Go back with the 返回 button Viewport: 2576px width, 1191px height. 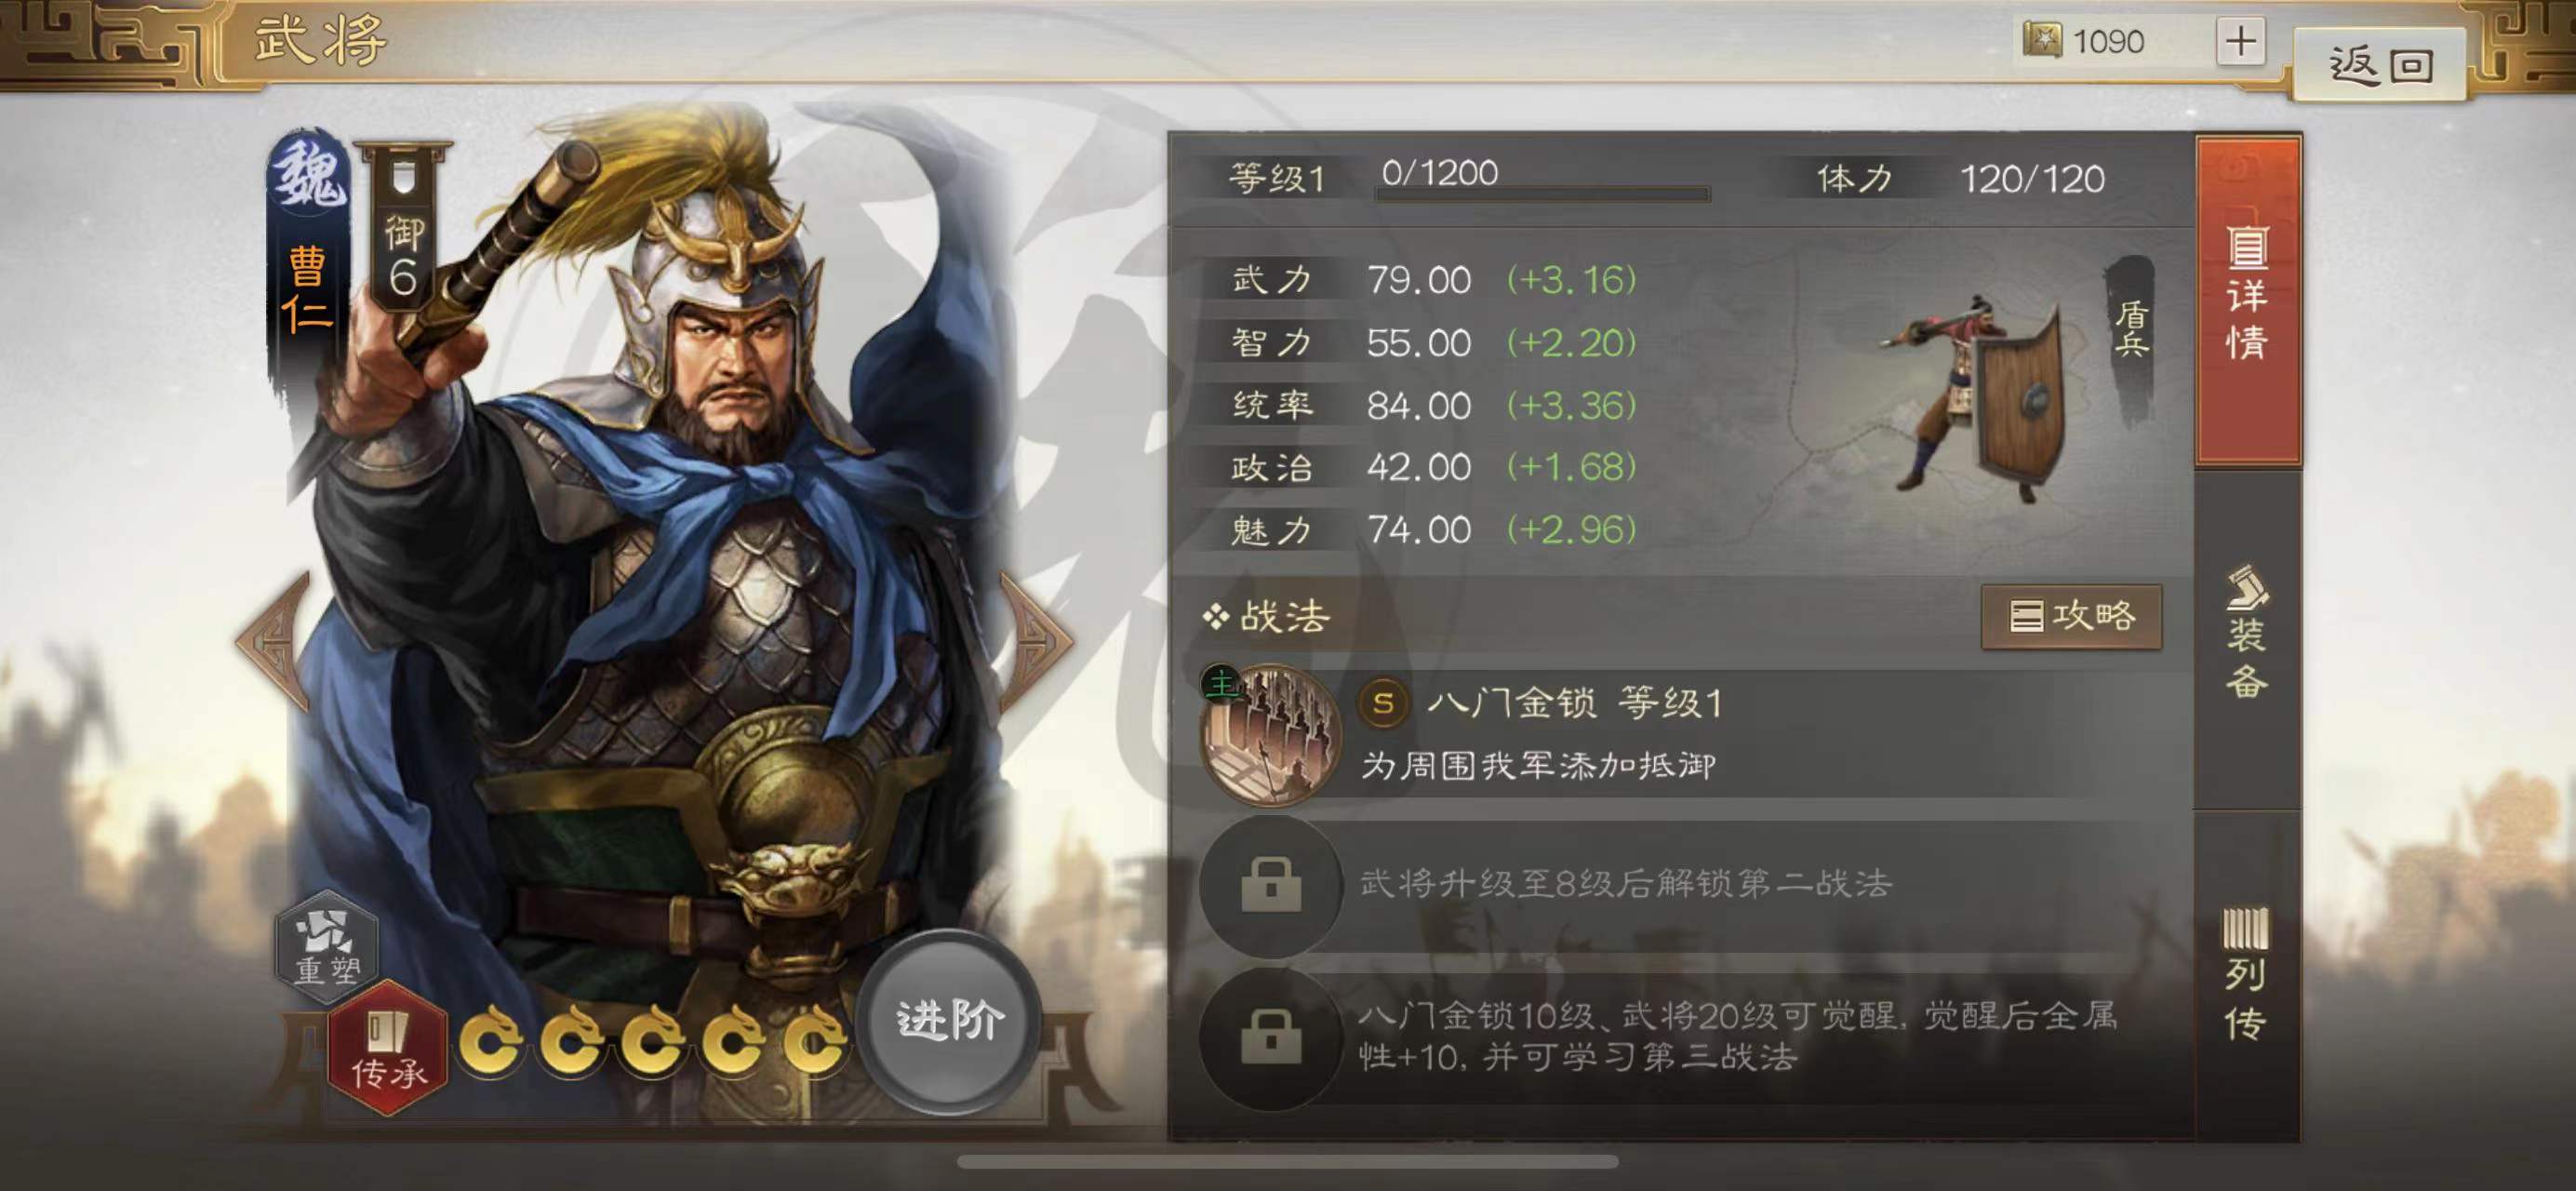(2379, 65)
